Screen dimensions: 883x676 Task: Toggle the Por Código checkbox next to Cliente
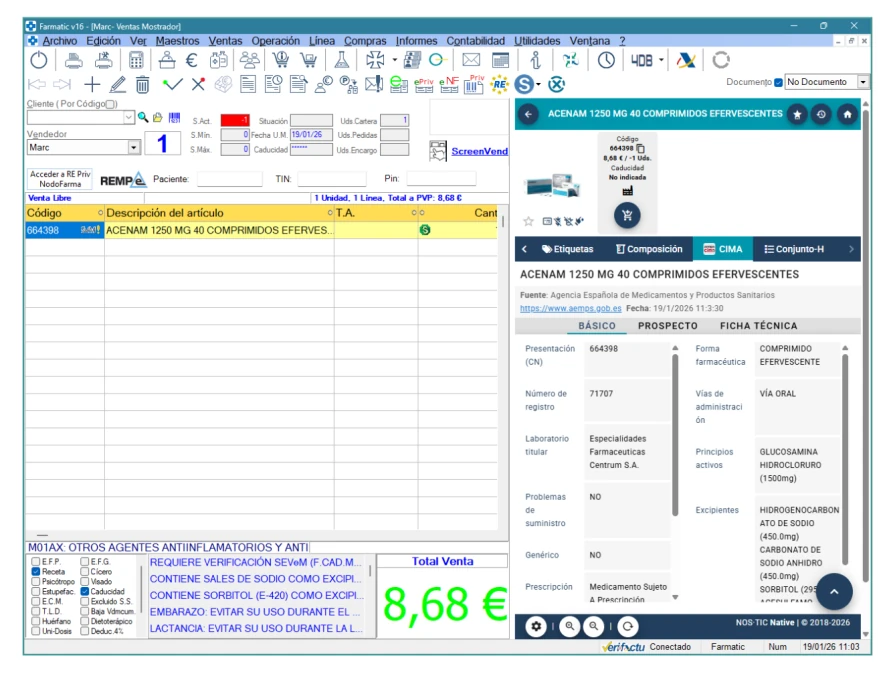coord(110,104)
